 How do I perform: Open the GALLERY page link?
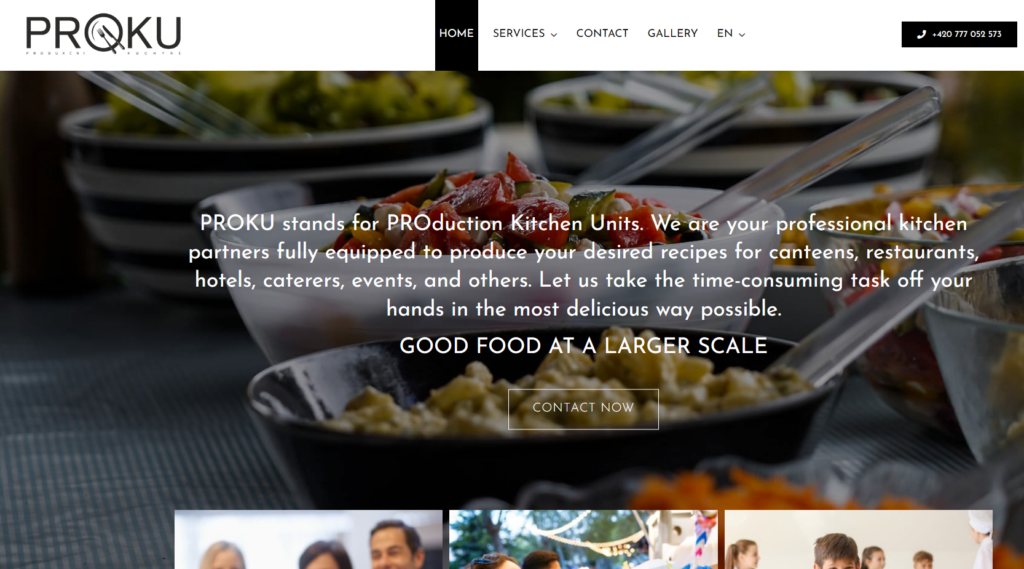673,33
